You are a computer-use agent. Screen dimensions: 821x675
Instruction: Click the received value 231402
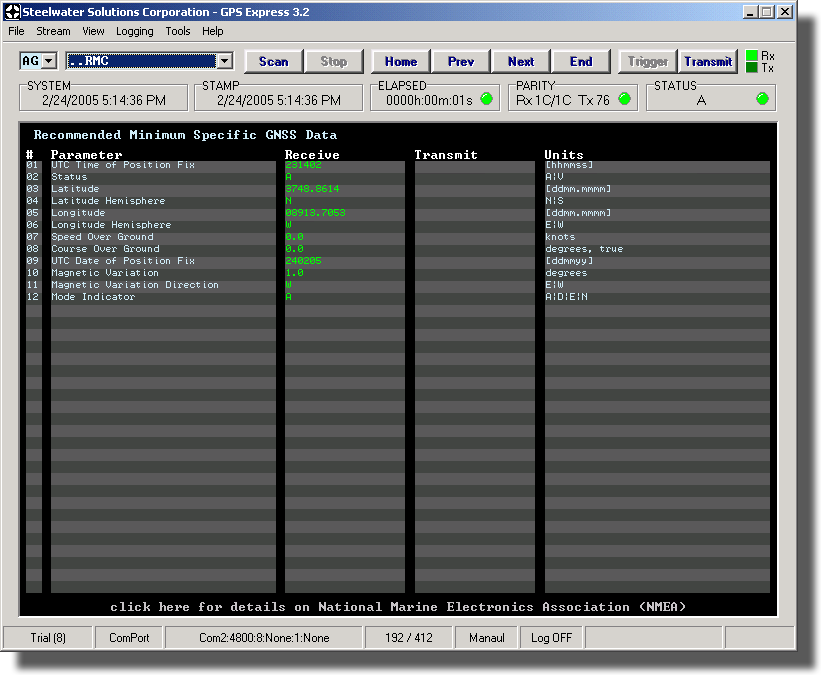coord(303,165)
